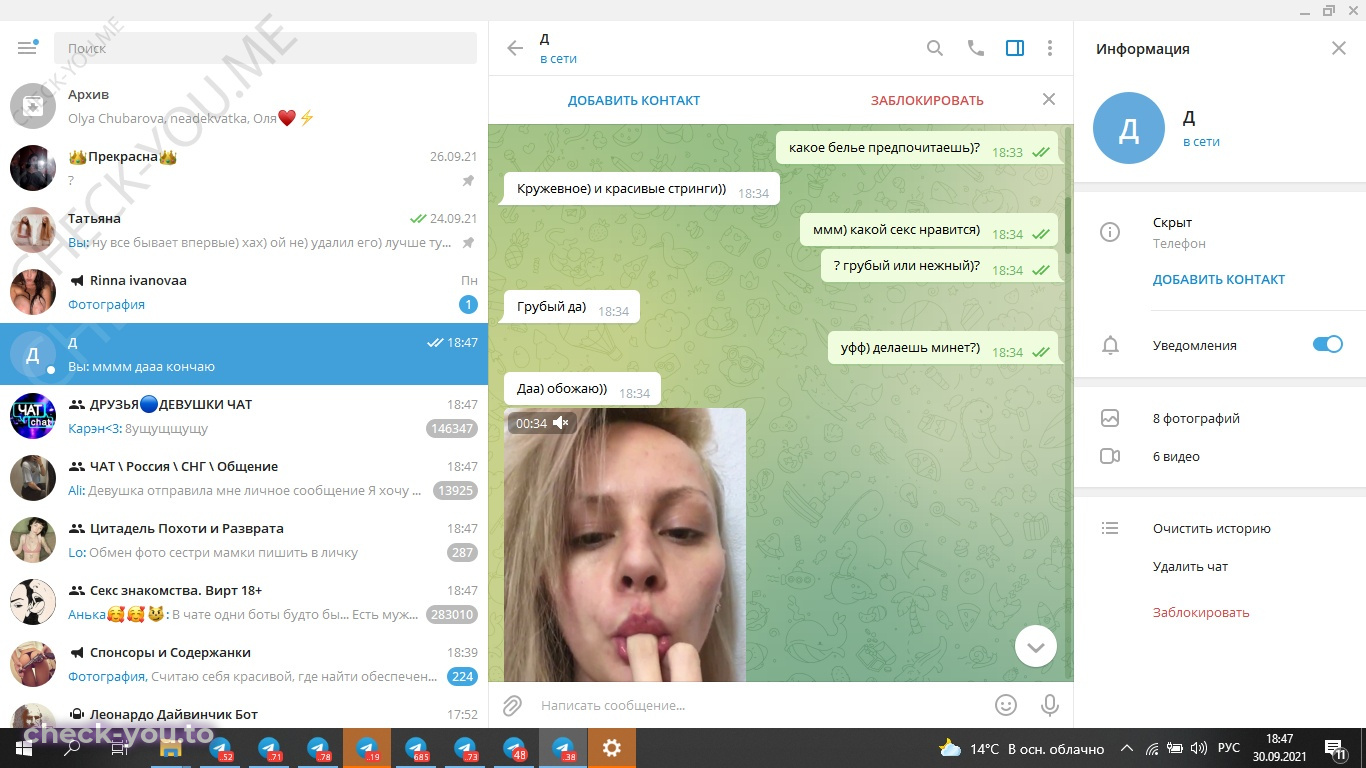1366x768 pixels.
Task: Click the weather widget 14°C
Action: coord(1021,748)
